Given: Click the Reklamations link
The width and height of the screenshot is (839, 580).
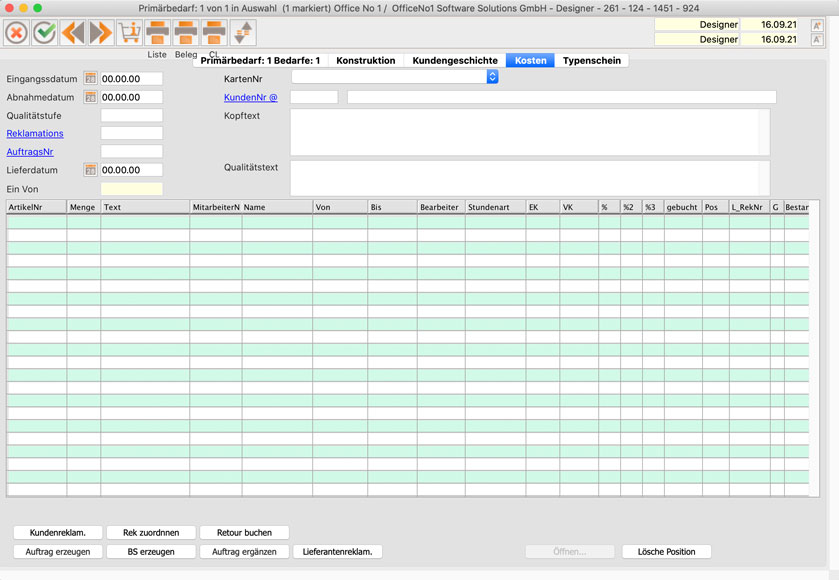Looking at the screenshot, I should (35, 133).
